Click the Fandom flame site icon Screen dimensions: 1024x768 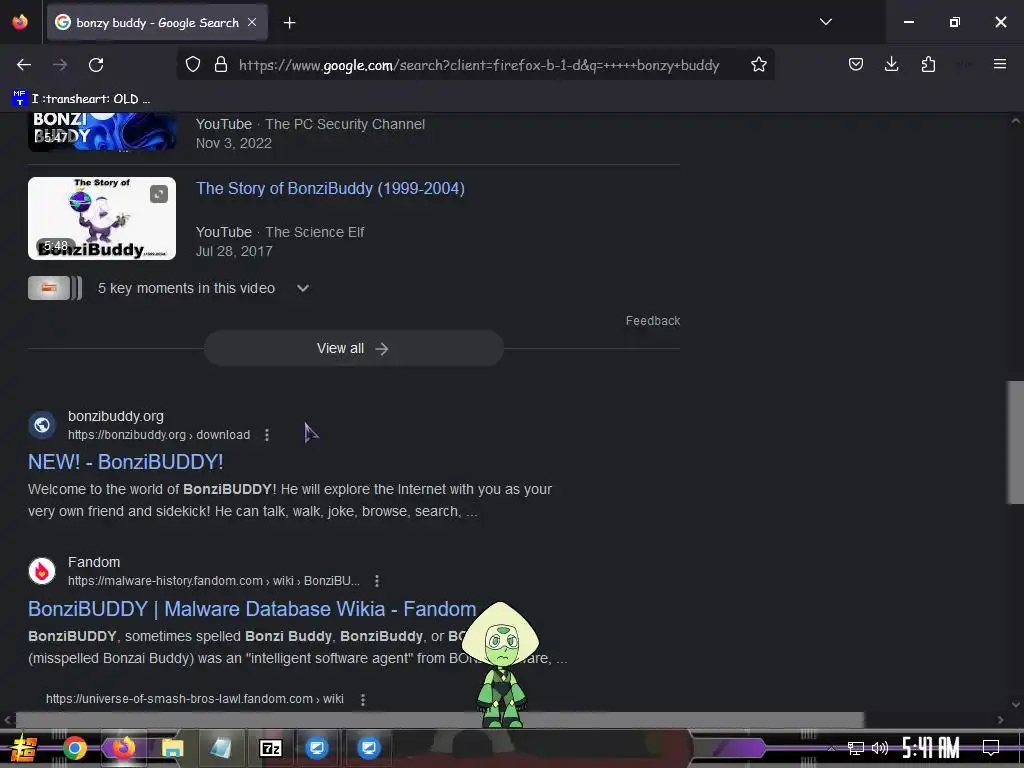coord(42,571)
